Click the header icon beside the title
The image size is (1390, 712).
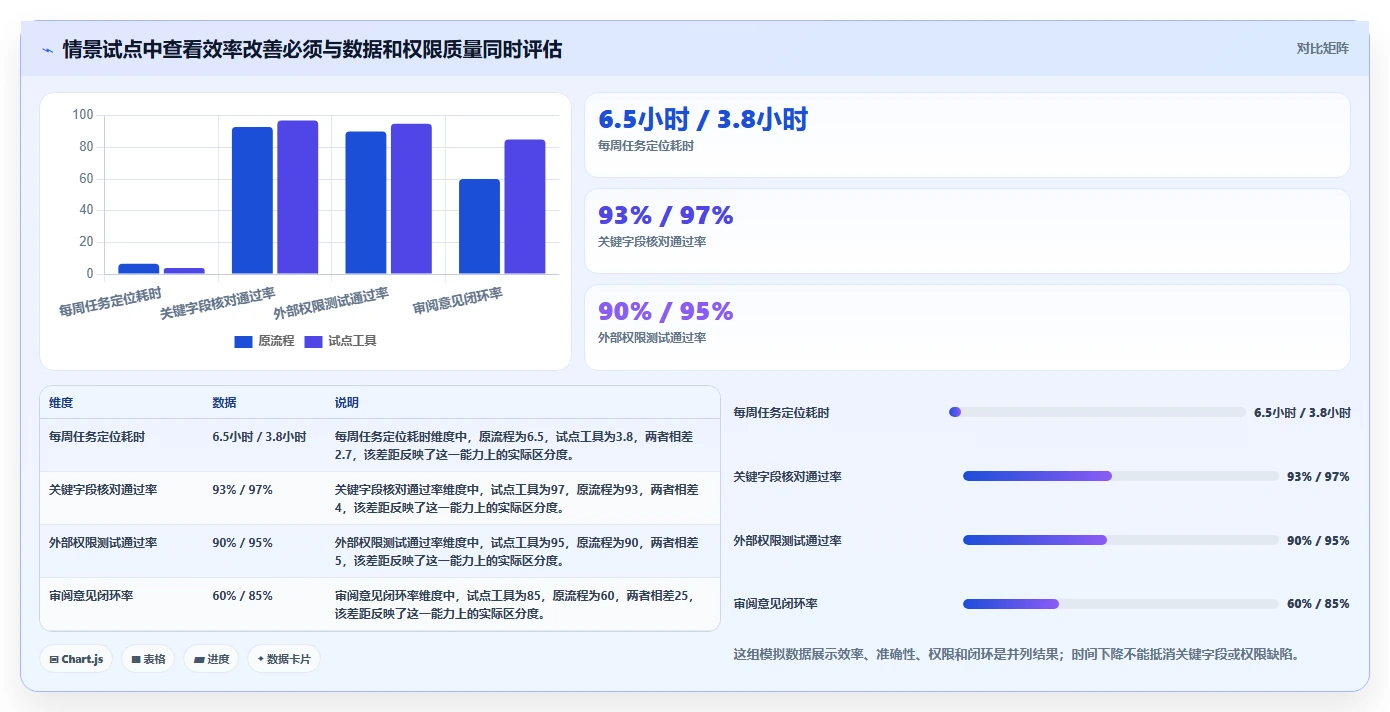pos(48,50)
